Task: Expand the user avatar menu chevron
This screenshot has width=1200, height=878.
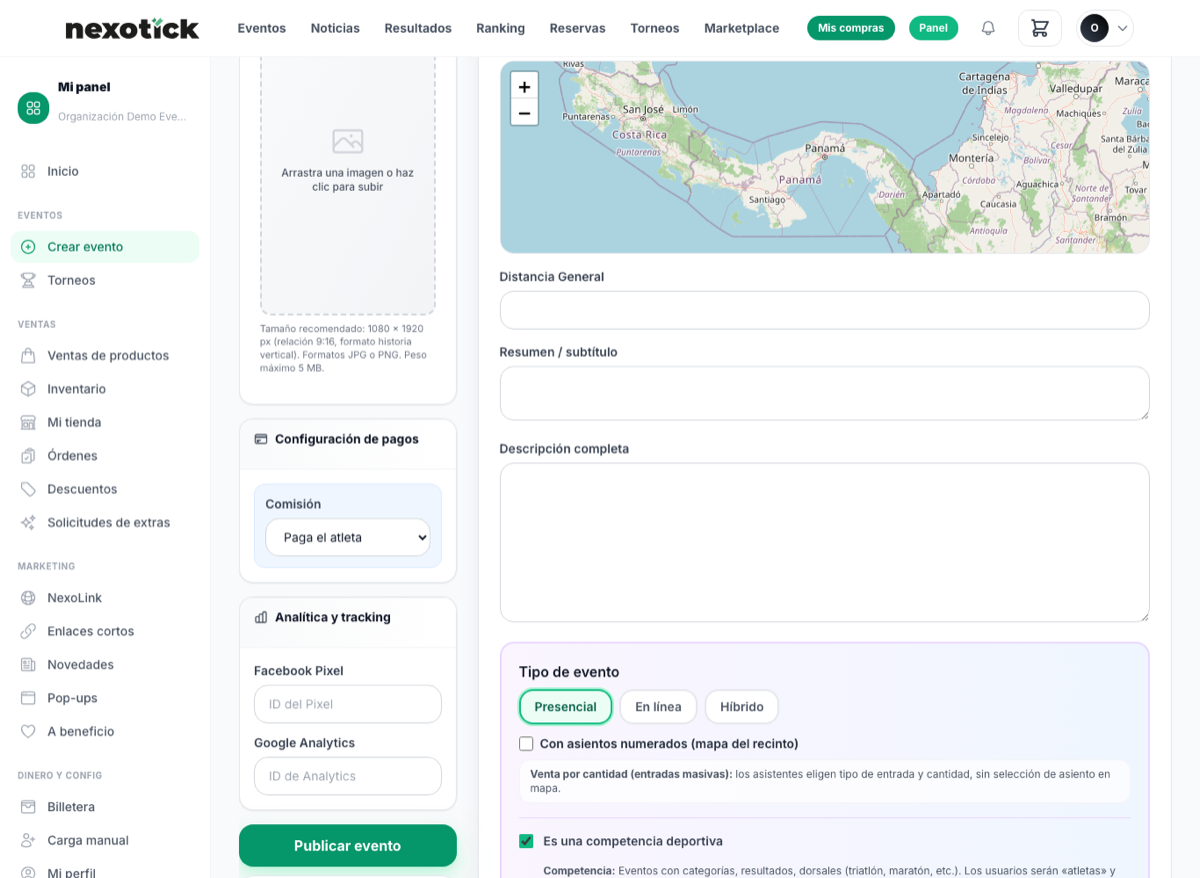Action: tap(1122, 29)
